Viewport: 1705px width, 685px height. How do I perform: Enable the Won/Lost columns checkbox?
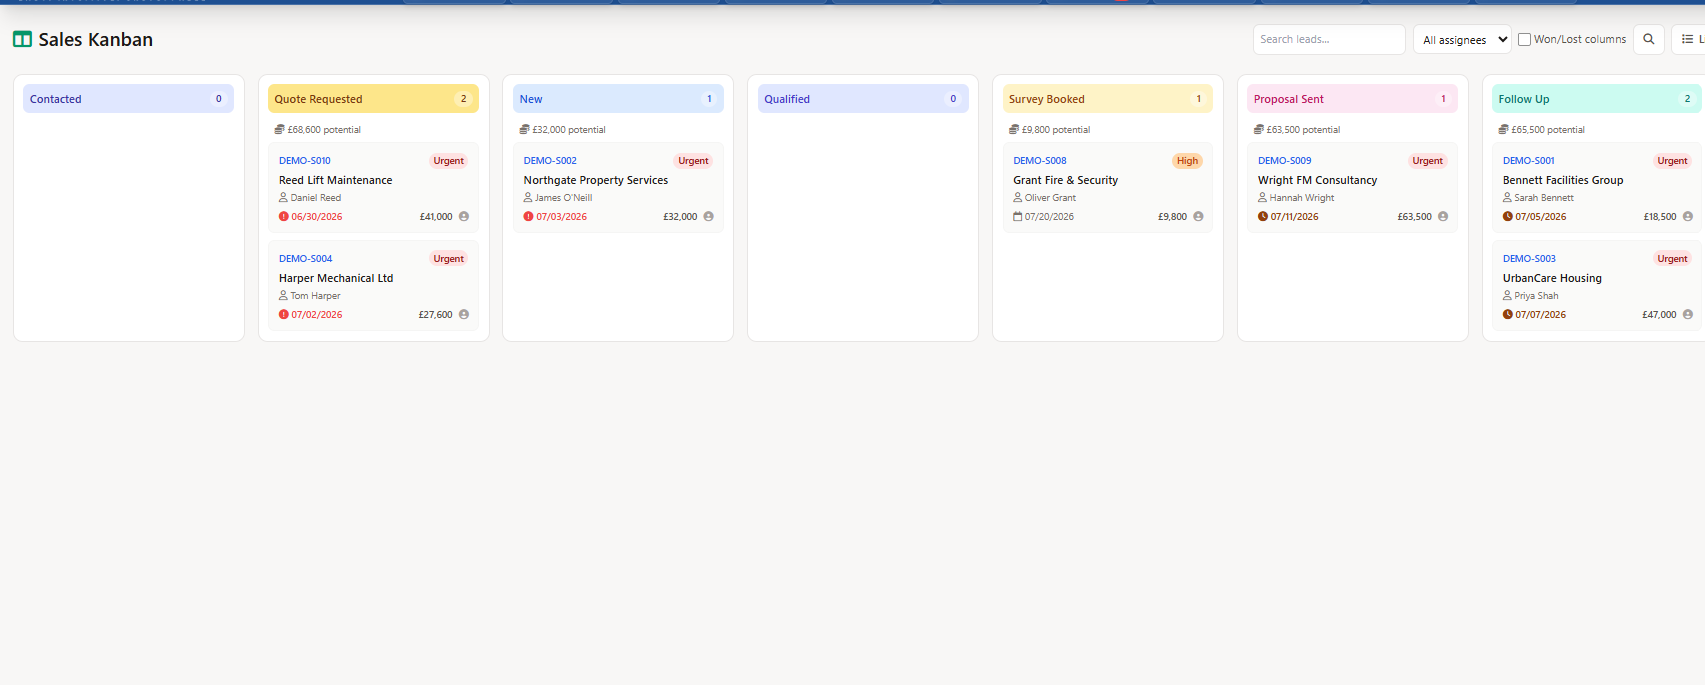[x=1525, y=39]
